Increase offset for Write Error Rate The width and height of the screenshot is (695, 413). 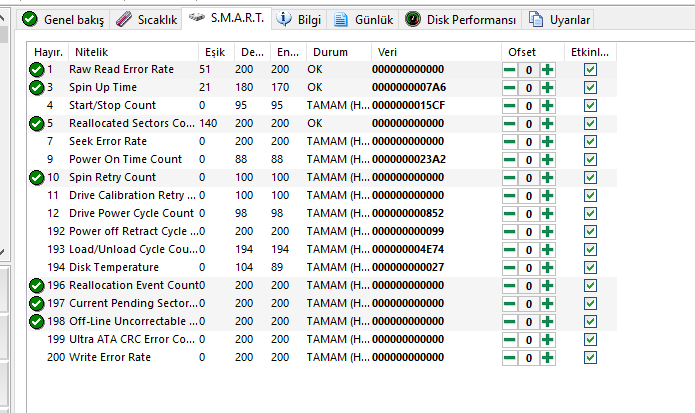point(547,358)
